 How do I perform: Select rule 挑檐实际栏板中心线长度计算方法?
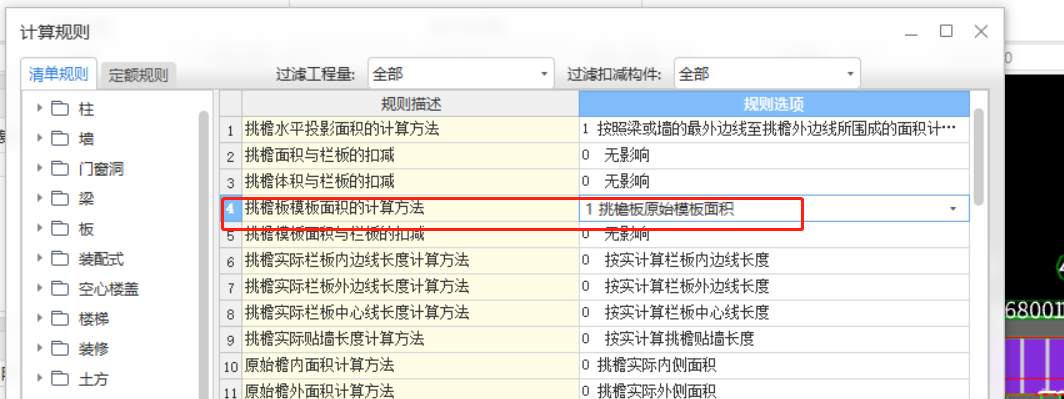point(411,313)
